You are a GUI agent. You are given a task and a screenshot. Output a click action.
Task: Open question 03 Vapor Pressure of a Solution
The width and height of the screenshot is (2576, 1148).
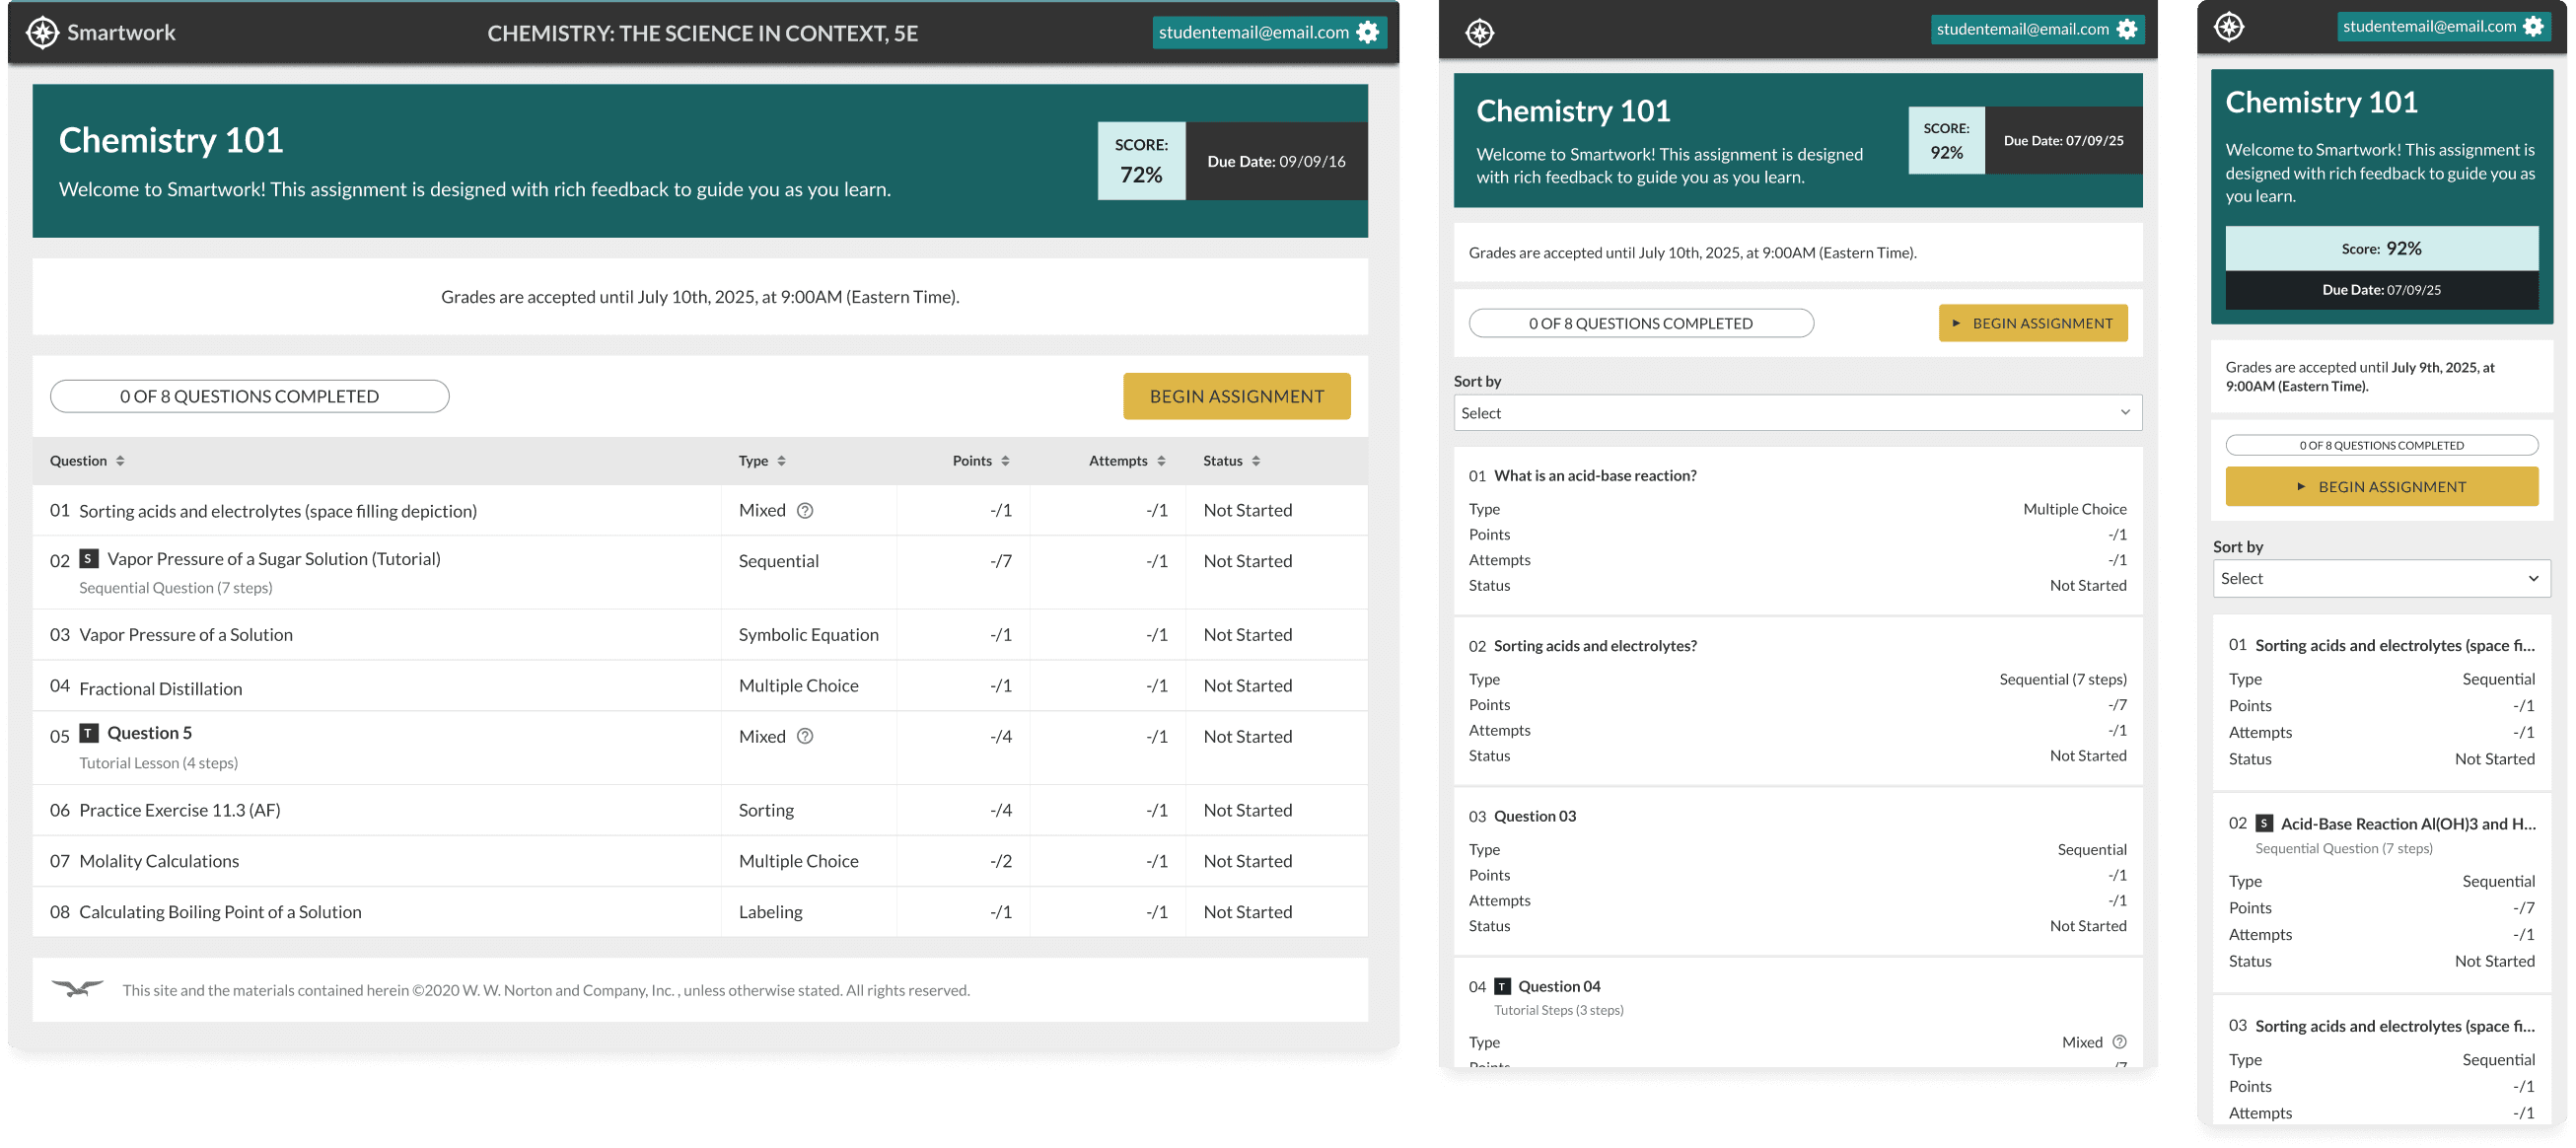tap(186, 635)
